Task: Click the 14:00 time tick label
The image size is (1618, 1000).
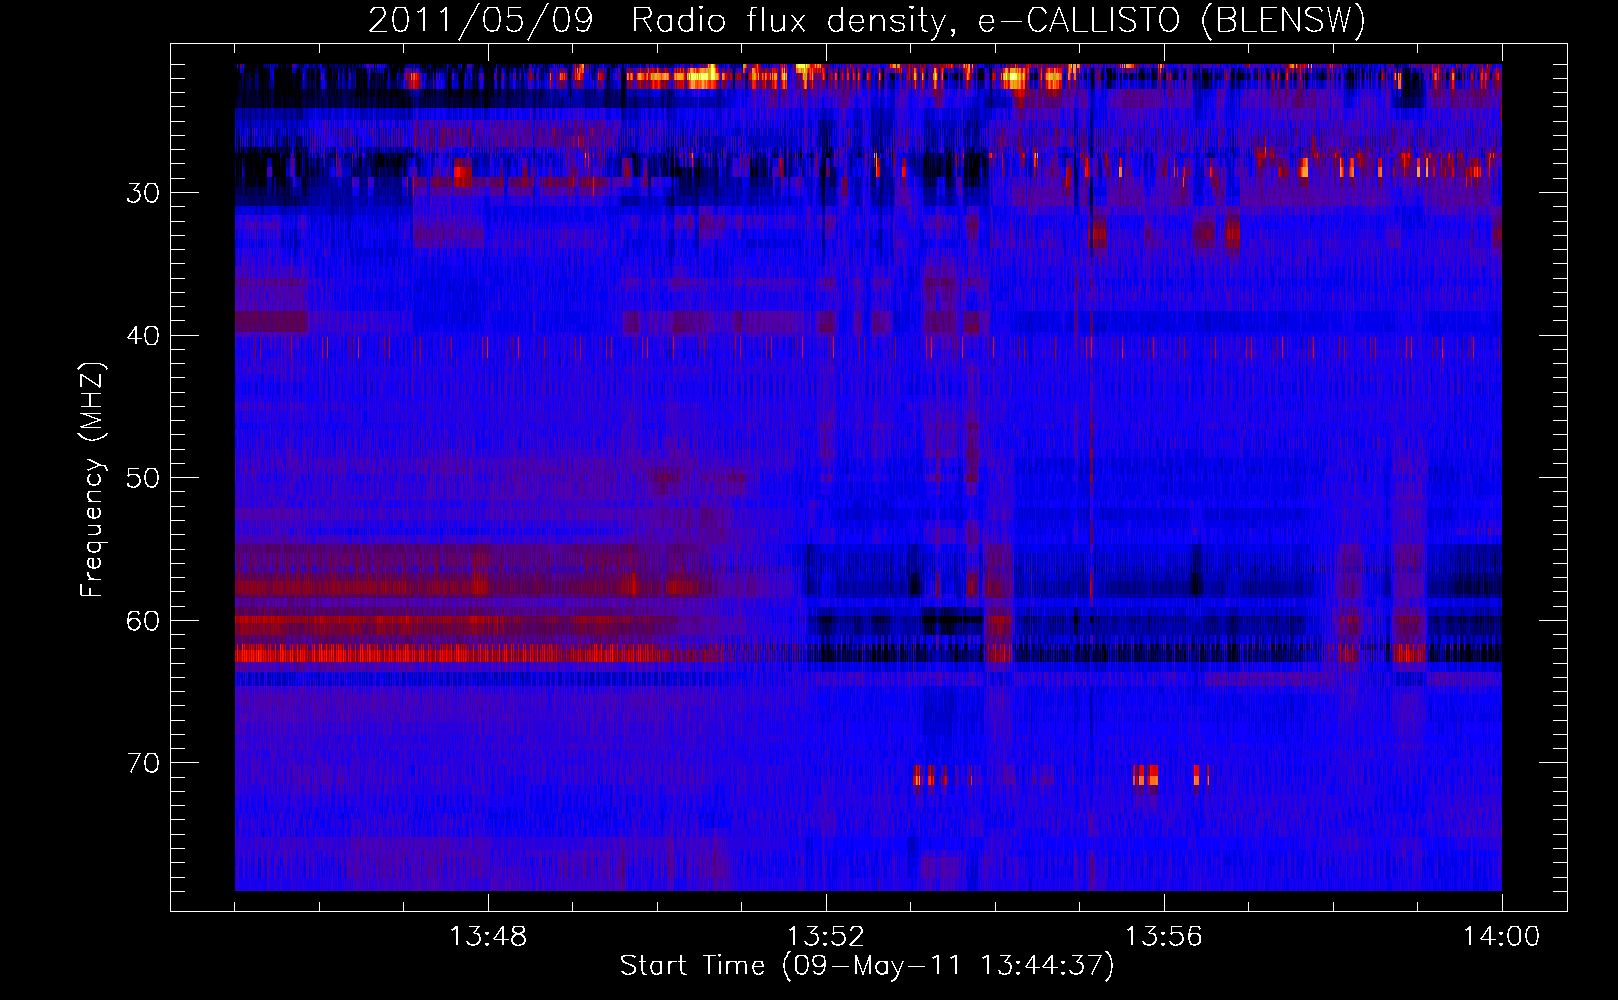Action: pos(1502,937)
